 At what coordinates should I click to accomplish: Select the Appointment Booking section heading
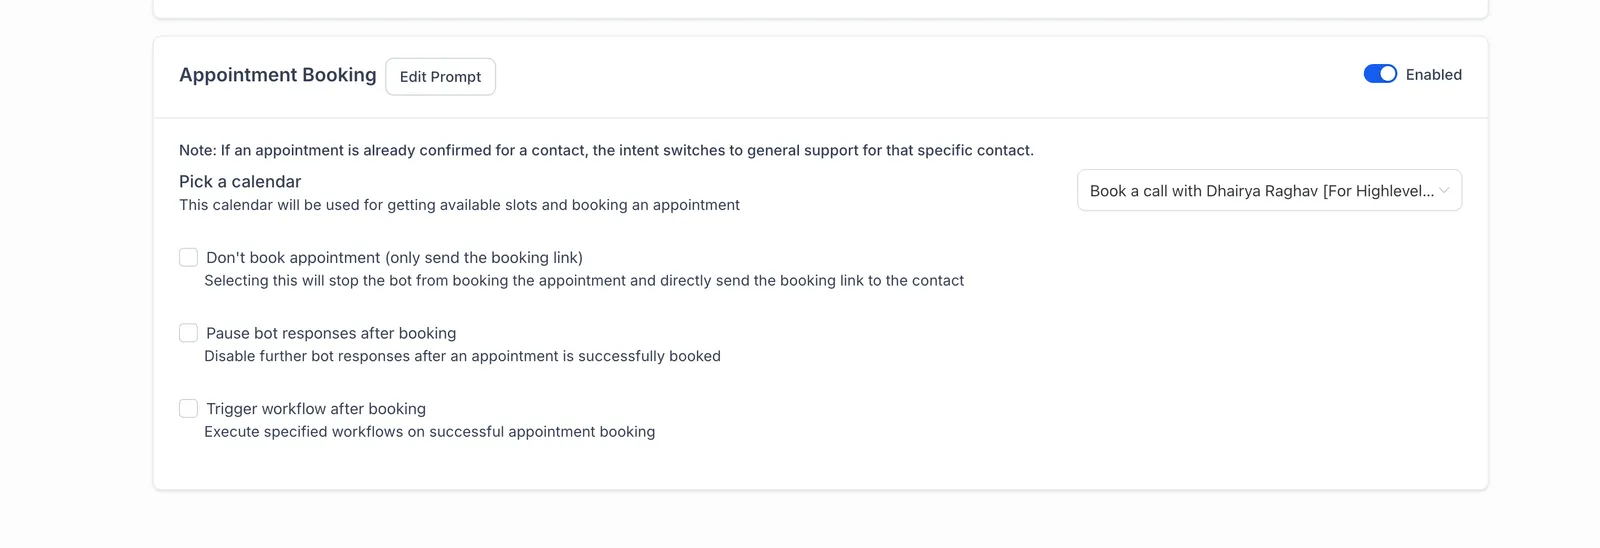pyautogui.click(x=278, y=75)
